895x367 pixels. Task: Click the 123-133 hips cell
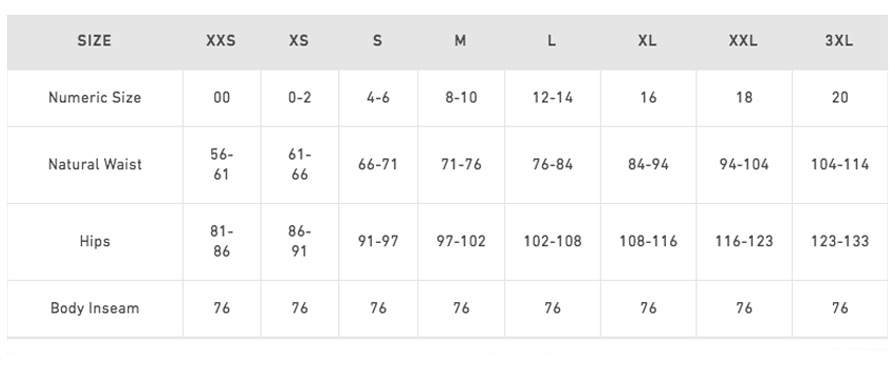[x=840, y=241]
